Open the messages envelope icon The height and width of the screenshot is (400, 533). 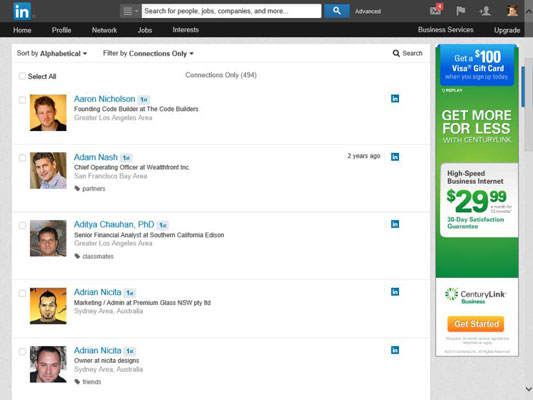(436, 10)
